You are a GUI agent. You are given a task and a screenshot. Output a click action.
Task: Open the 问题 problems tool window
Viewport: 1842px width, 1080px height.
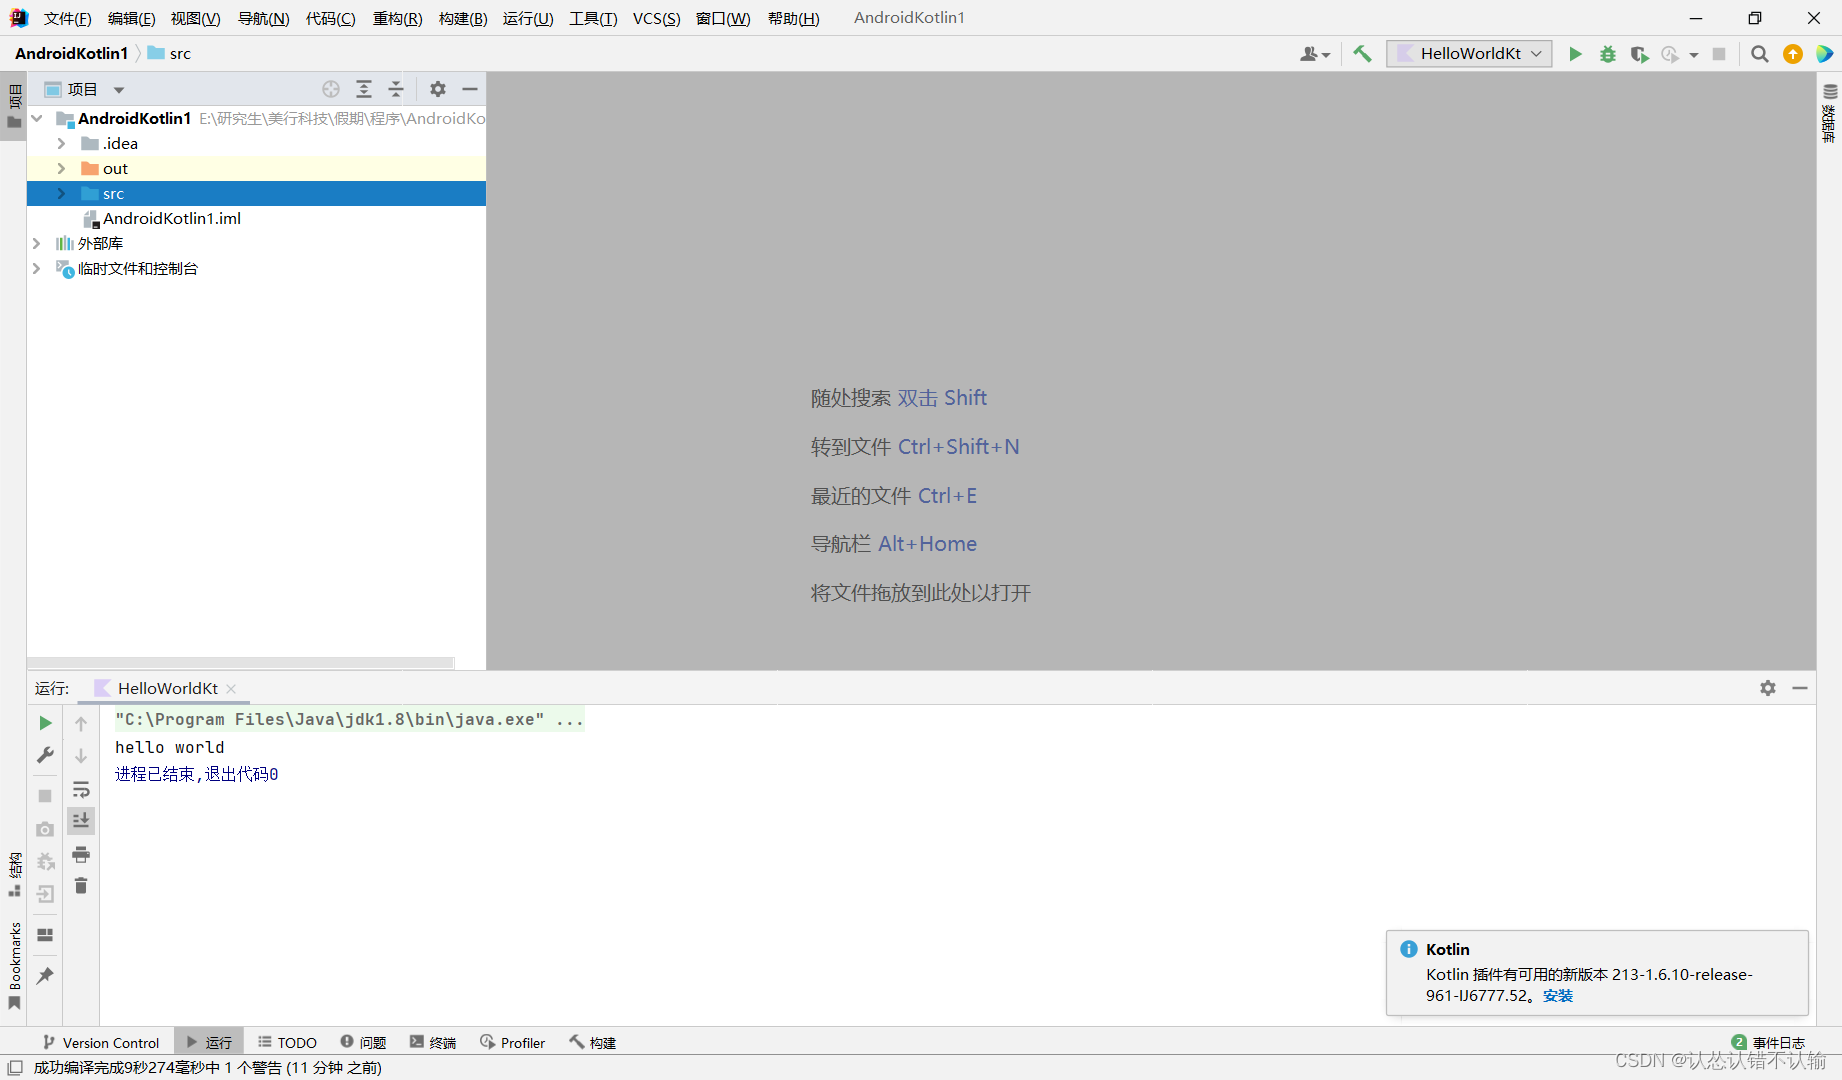tap(363, 1042)
